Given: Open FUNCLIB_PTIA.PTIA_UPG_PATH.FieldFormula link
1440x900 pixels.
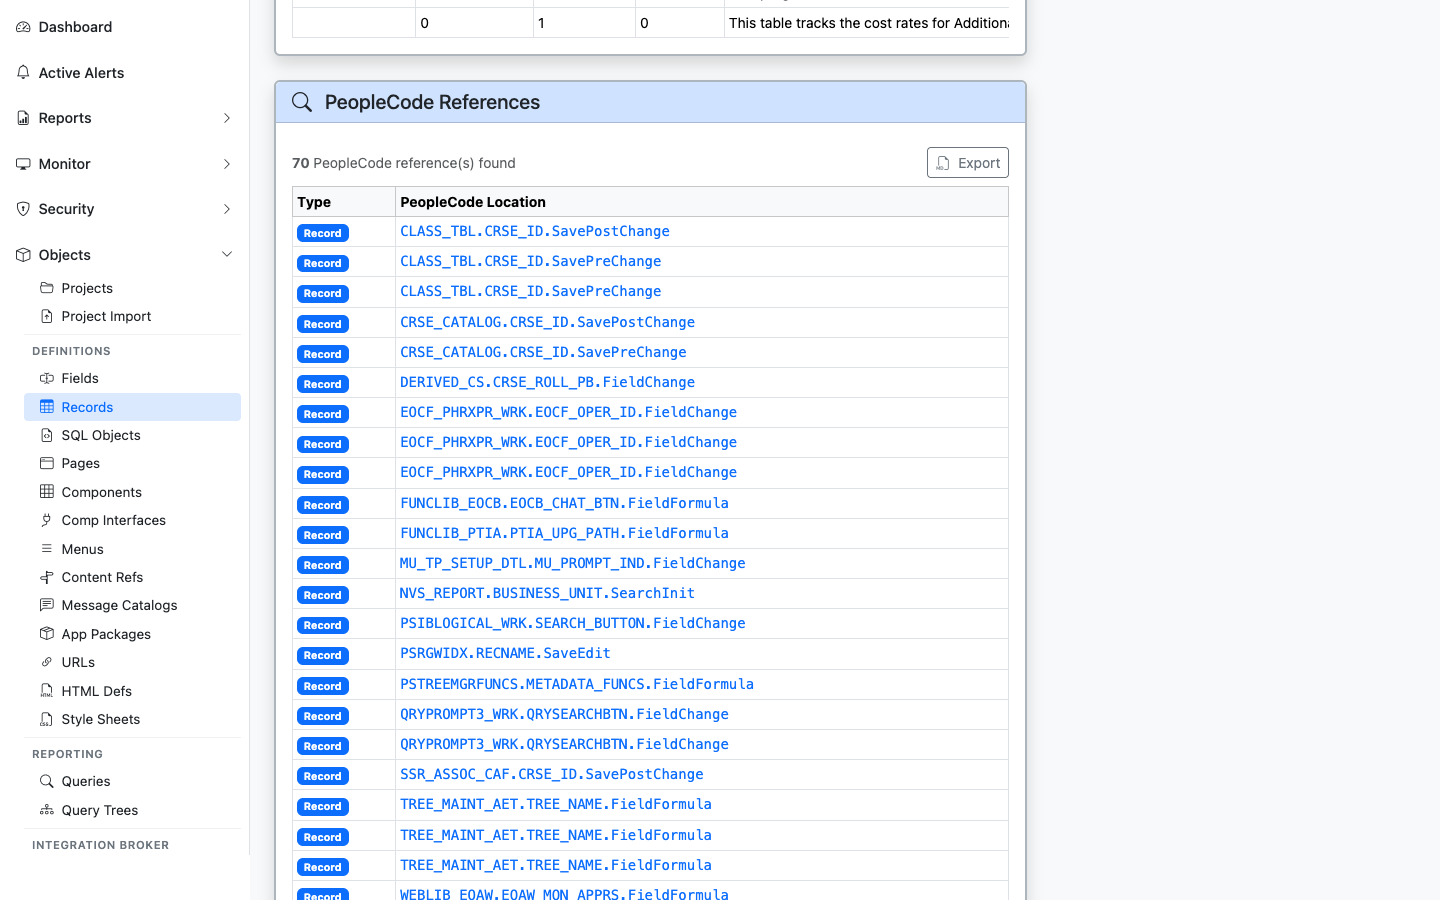Looking at the screenshot, I should click(x=564, y=533).
